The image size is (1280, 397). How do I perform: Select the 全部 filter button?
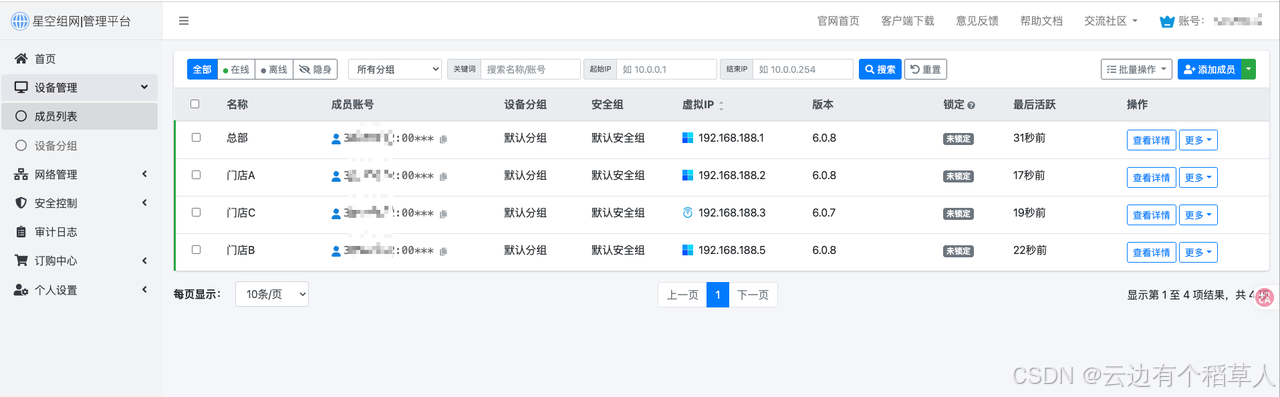[202, 69]
